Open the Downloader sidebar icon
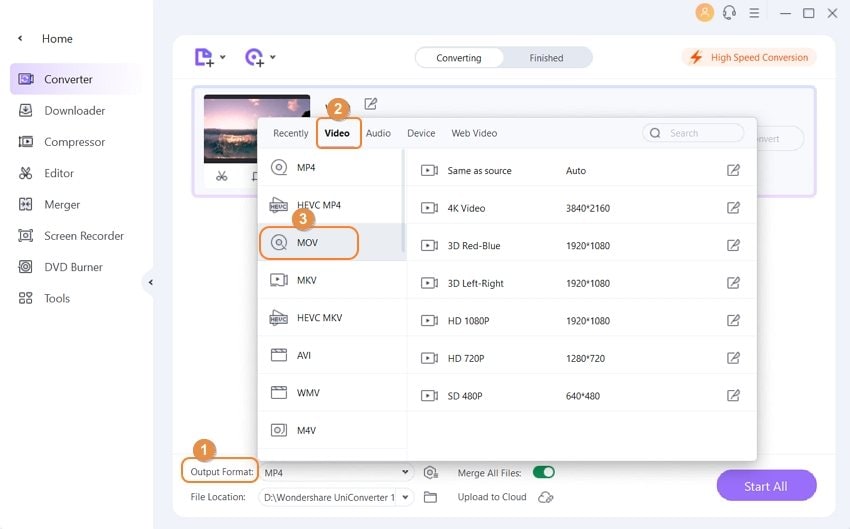The image size is (850, 529). click(25, 111)
